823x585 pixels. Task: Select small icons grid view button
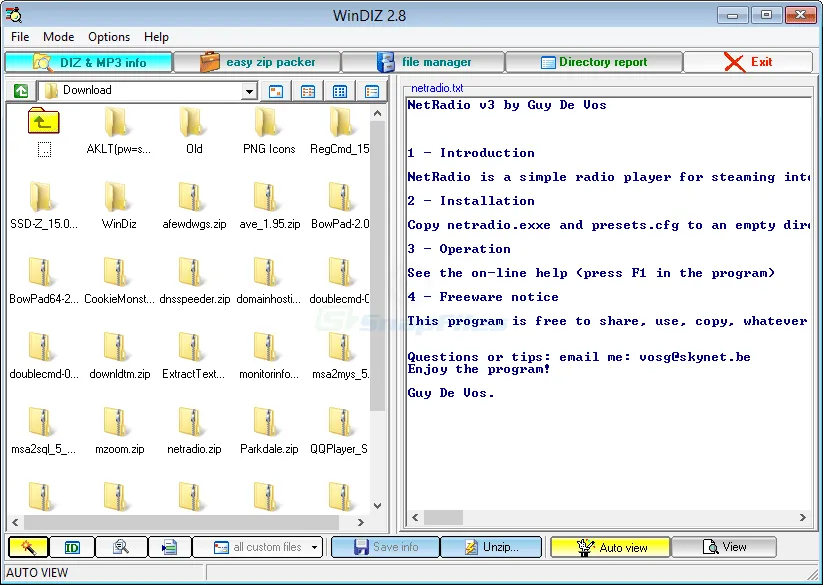(340, 91)
